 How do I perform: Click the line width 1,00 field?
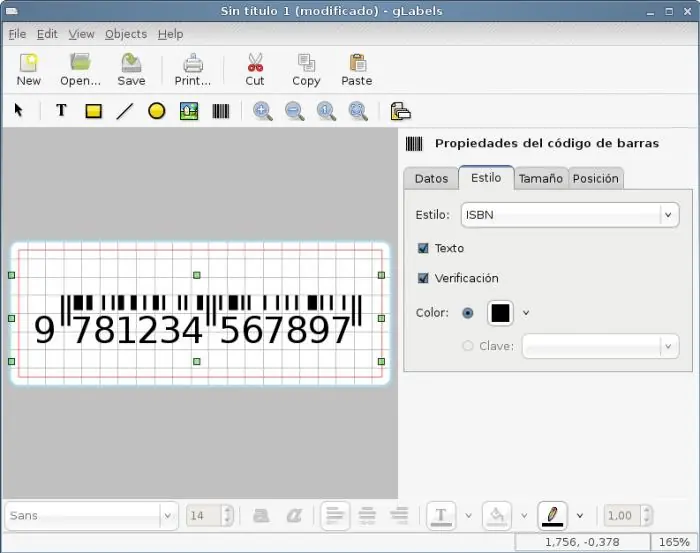coord(622,516)
